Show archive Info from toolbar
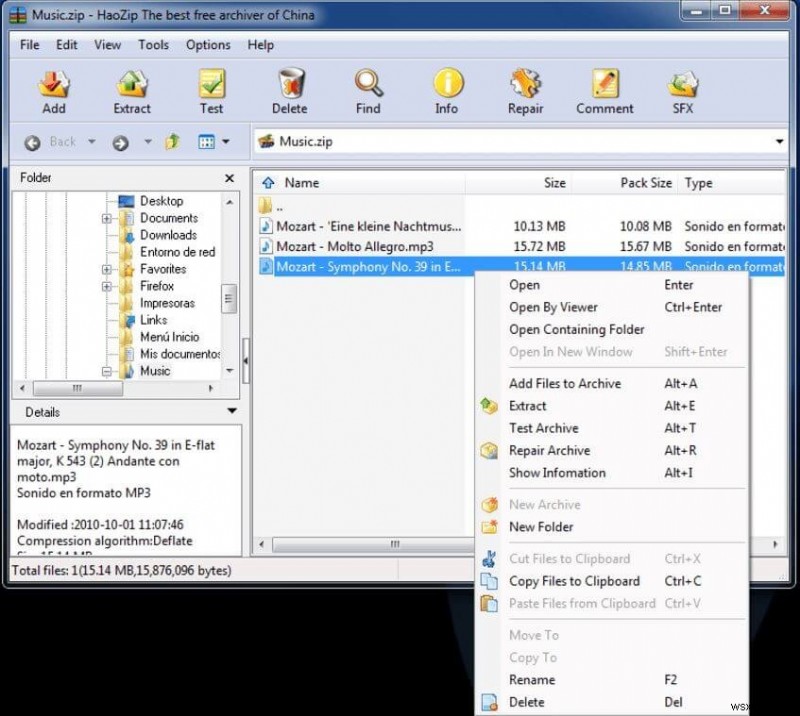The height and width of the screenshot is (716, 800). coord(448,83)
